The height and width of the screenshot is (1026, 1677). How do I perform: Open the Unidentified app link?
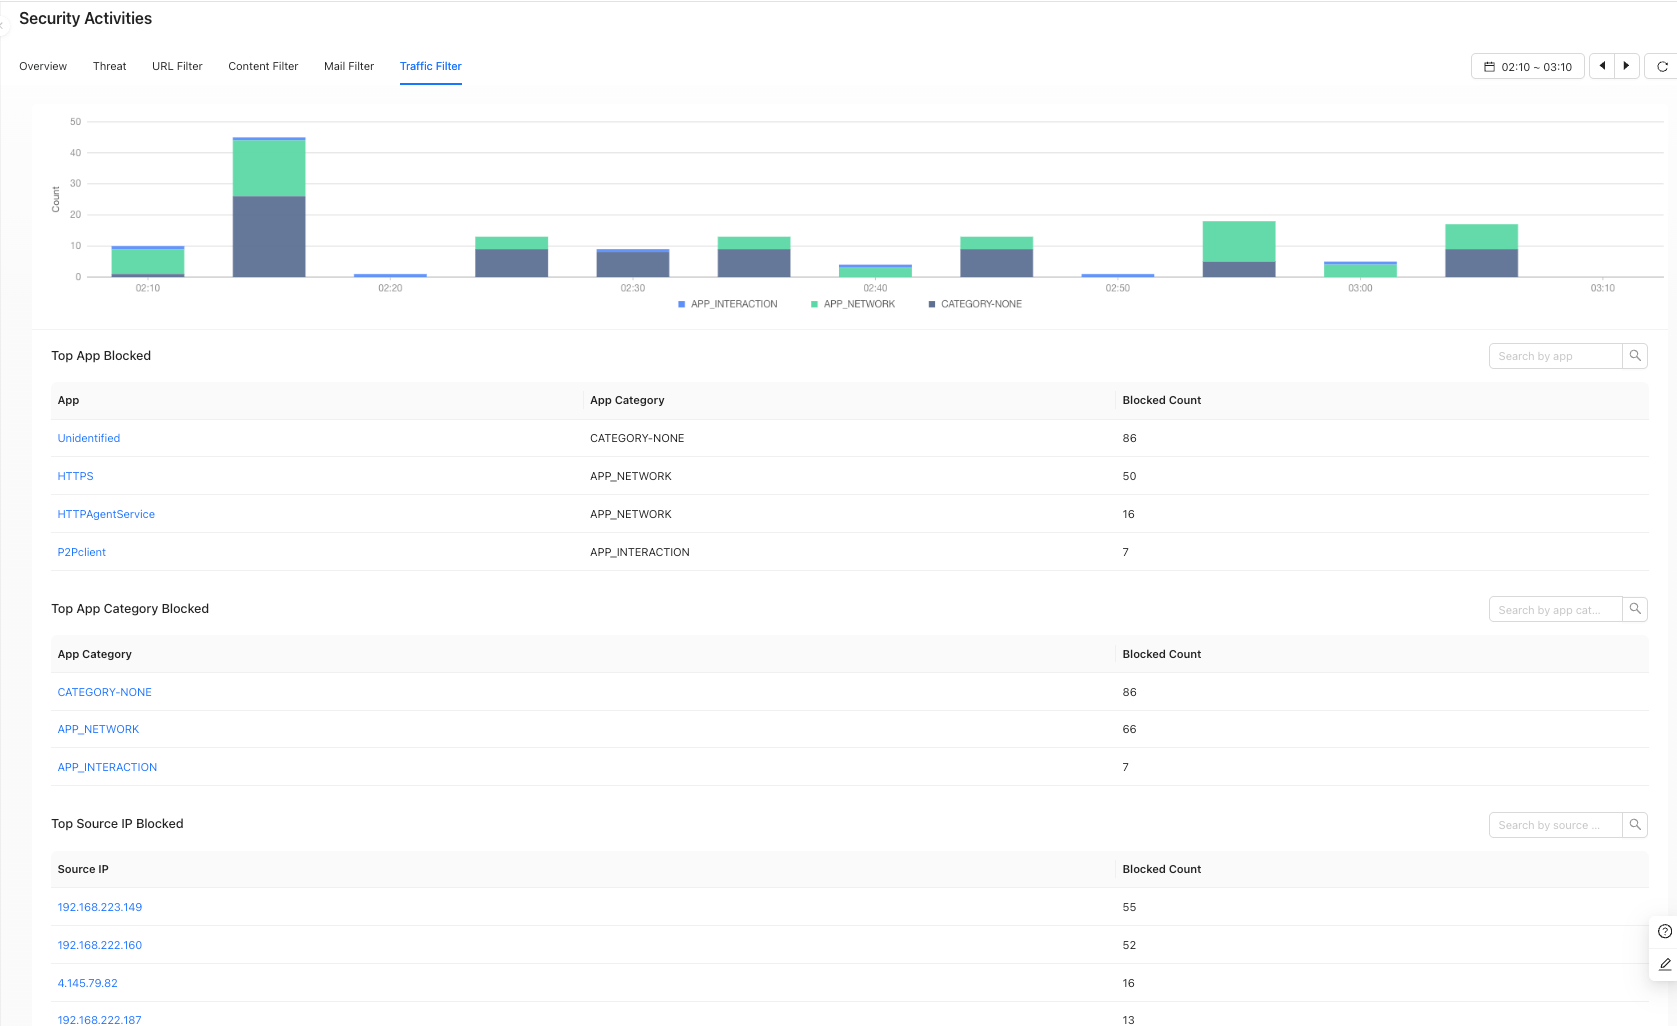[x=89, y=438]
